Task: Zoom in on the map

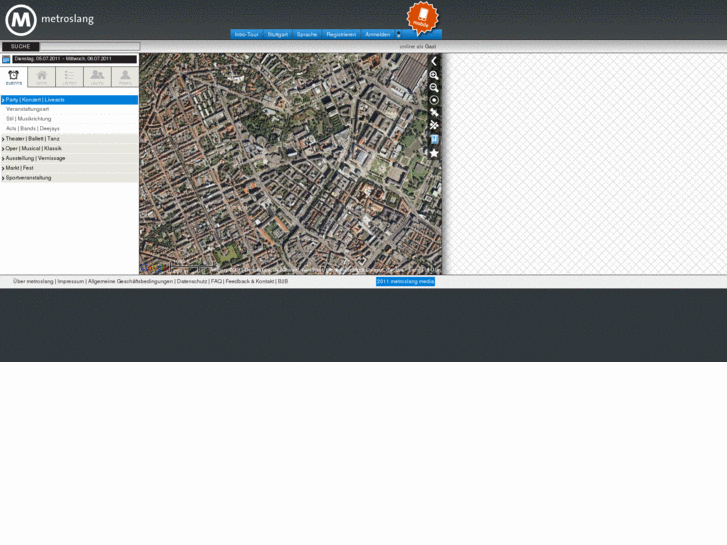Action: click(434, 75)
